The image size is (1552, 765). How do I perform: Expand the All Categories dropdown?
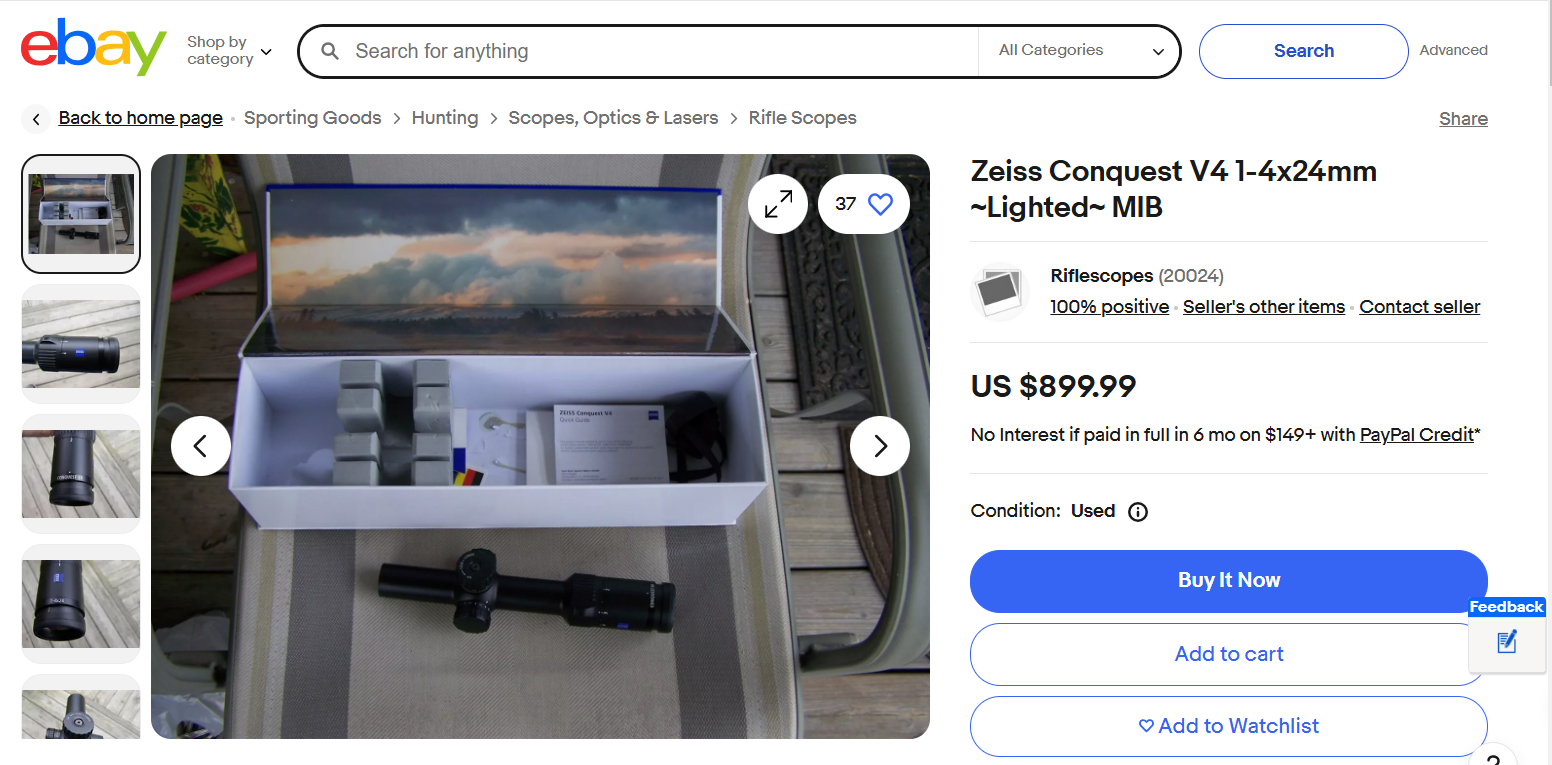tap(1081, 51)
